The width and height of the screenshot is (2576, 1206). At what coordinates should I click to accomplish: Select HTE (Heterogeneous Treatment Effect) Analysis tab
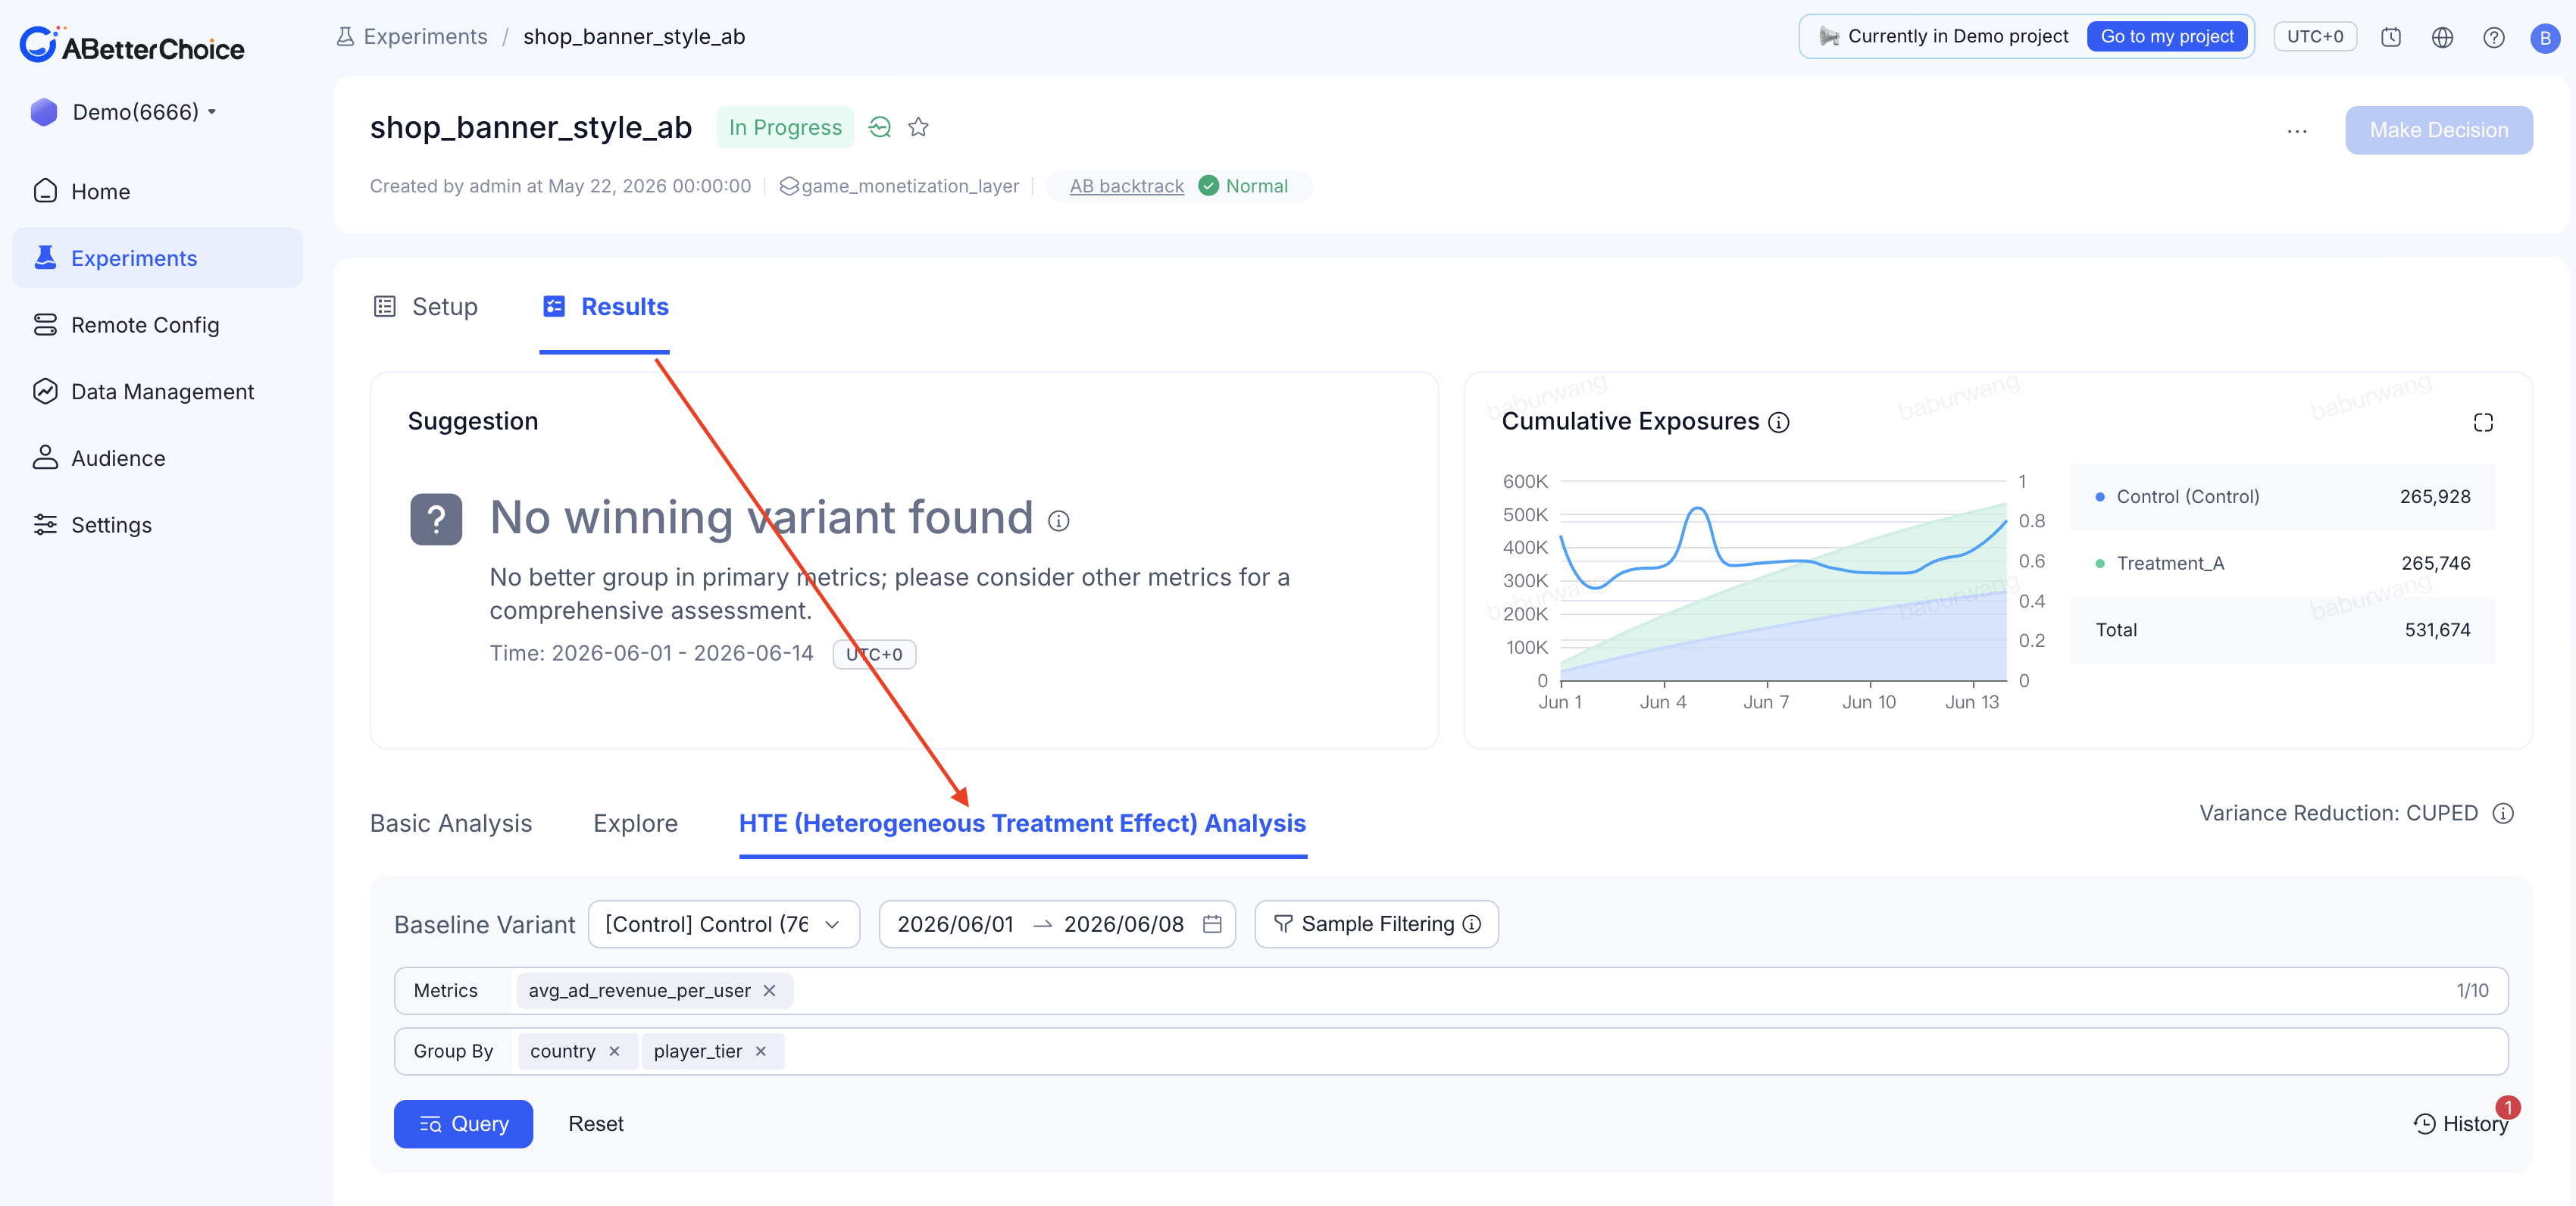pos(1022,823)
